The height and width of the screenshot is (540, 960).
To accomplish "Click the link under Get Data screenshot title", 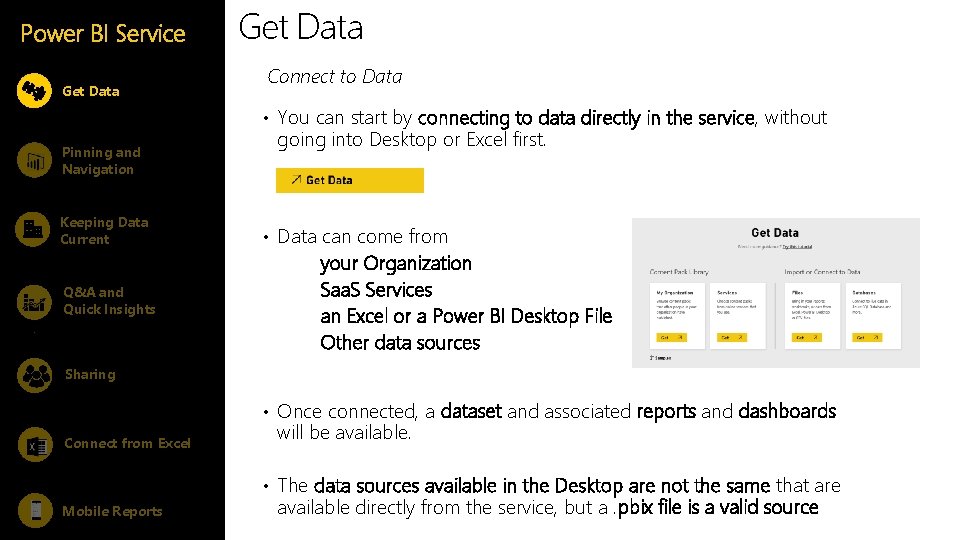I will [x=797, y=247].
